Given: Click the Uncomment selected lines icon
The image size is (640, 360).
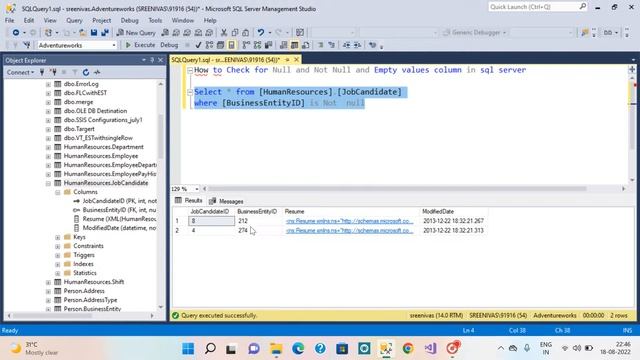Looking at the screenshot, I should (x=331, y=45).
